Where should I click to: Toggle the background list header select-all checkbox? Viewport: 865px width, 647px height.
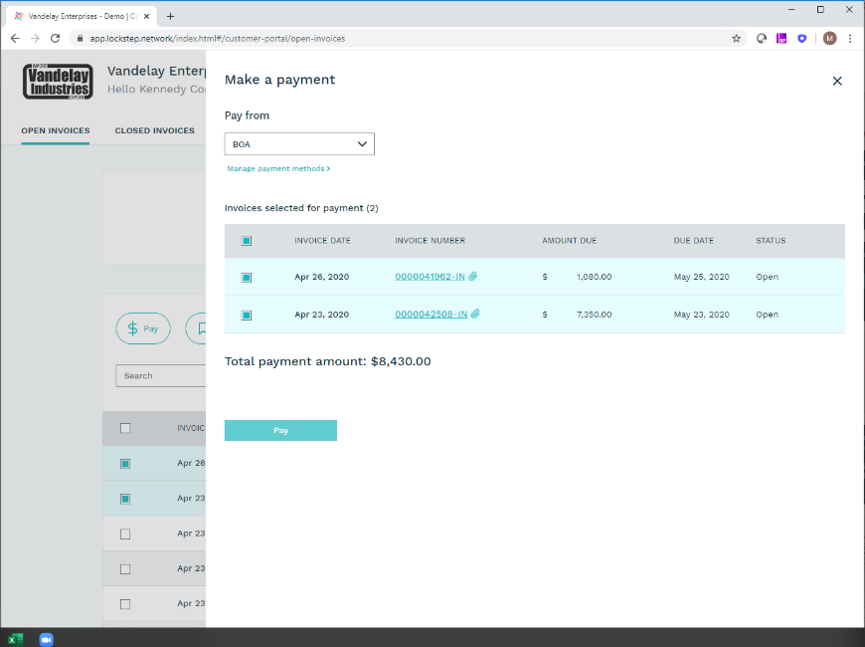(x=125, y=428)
